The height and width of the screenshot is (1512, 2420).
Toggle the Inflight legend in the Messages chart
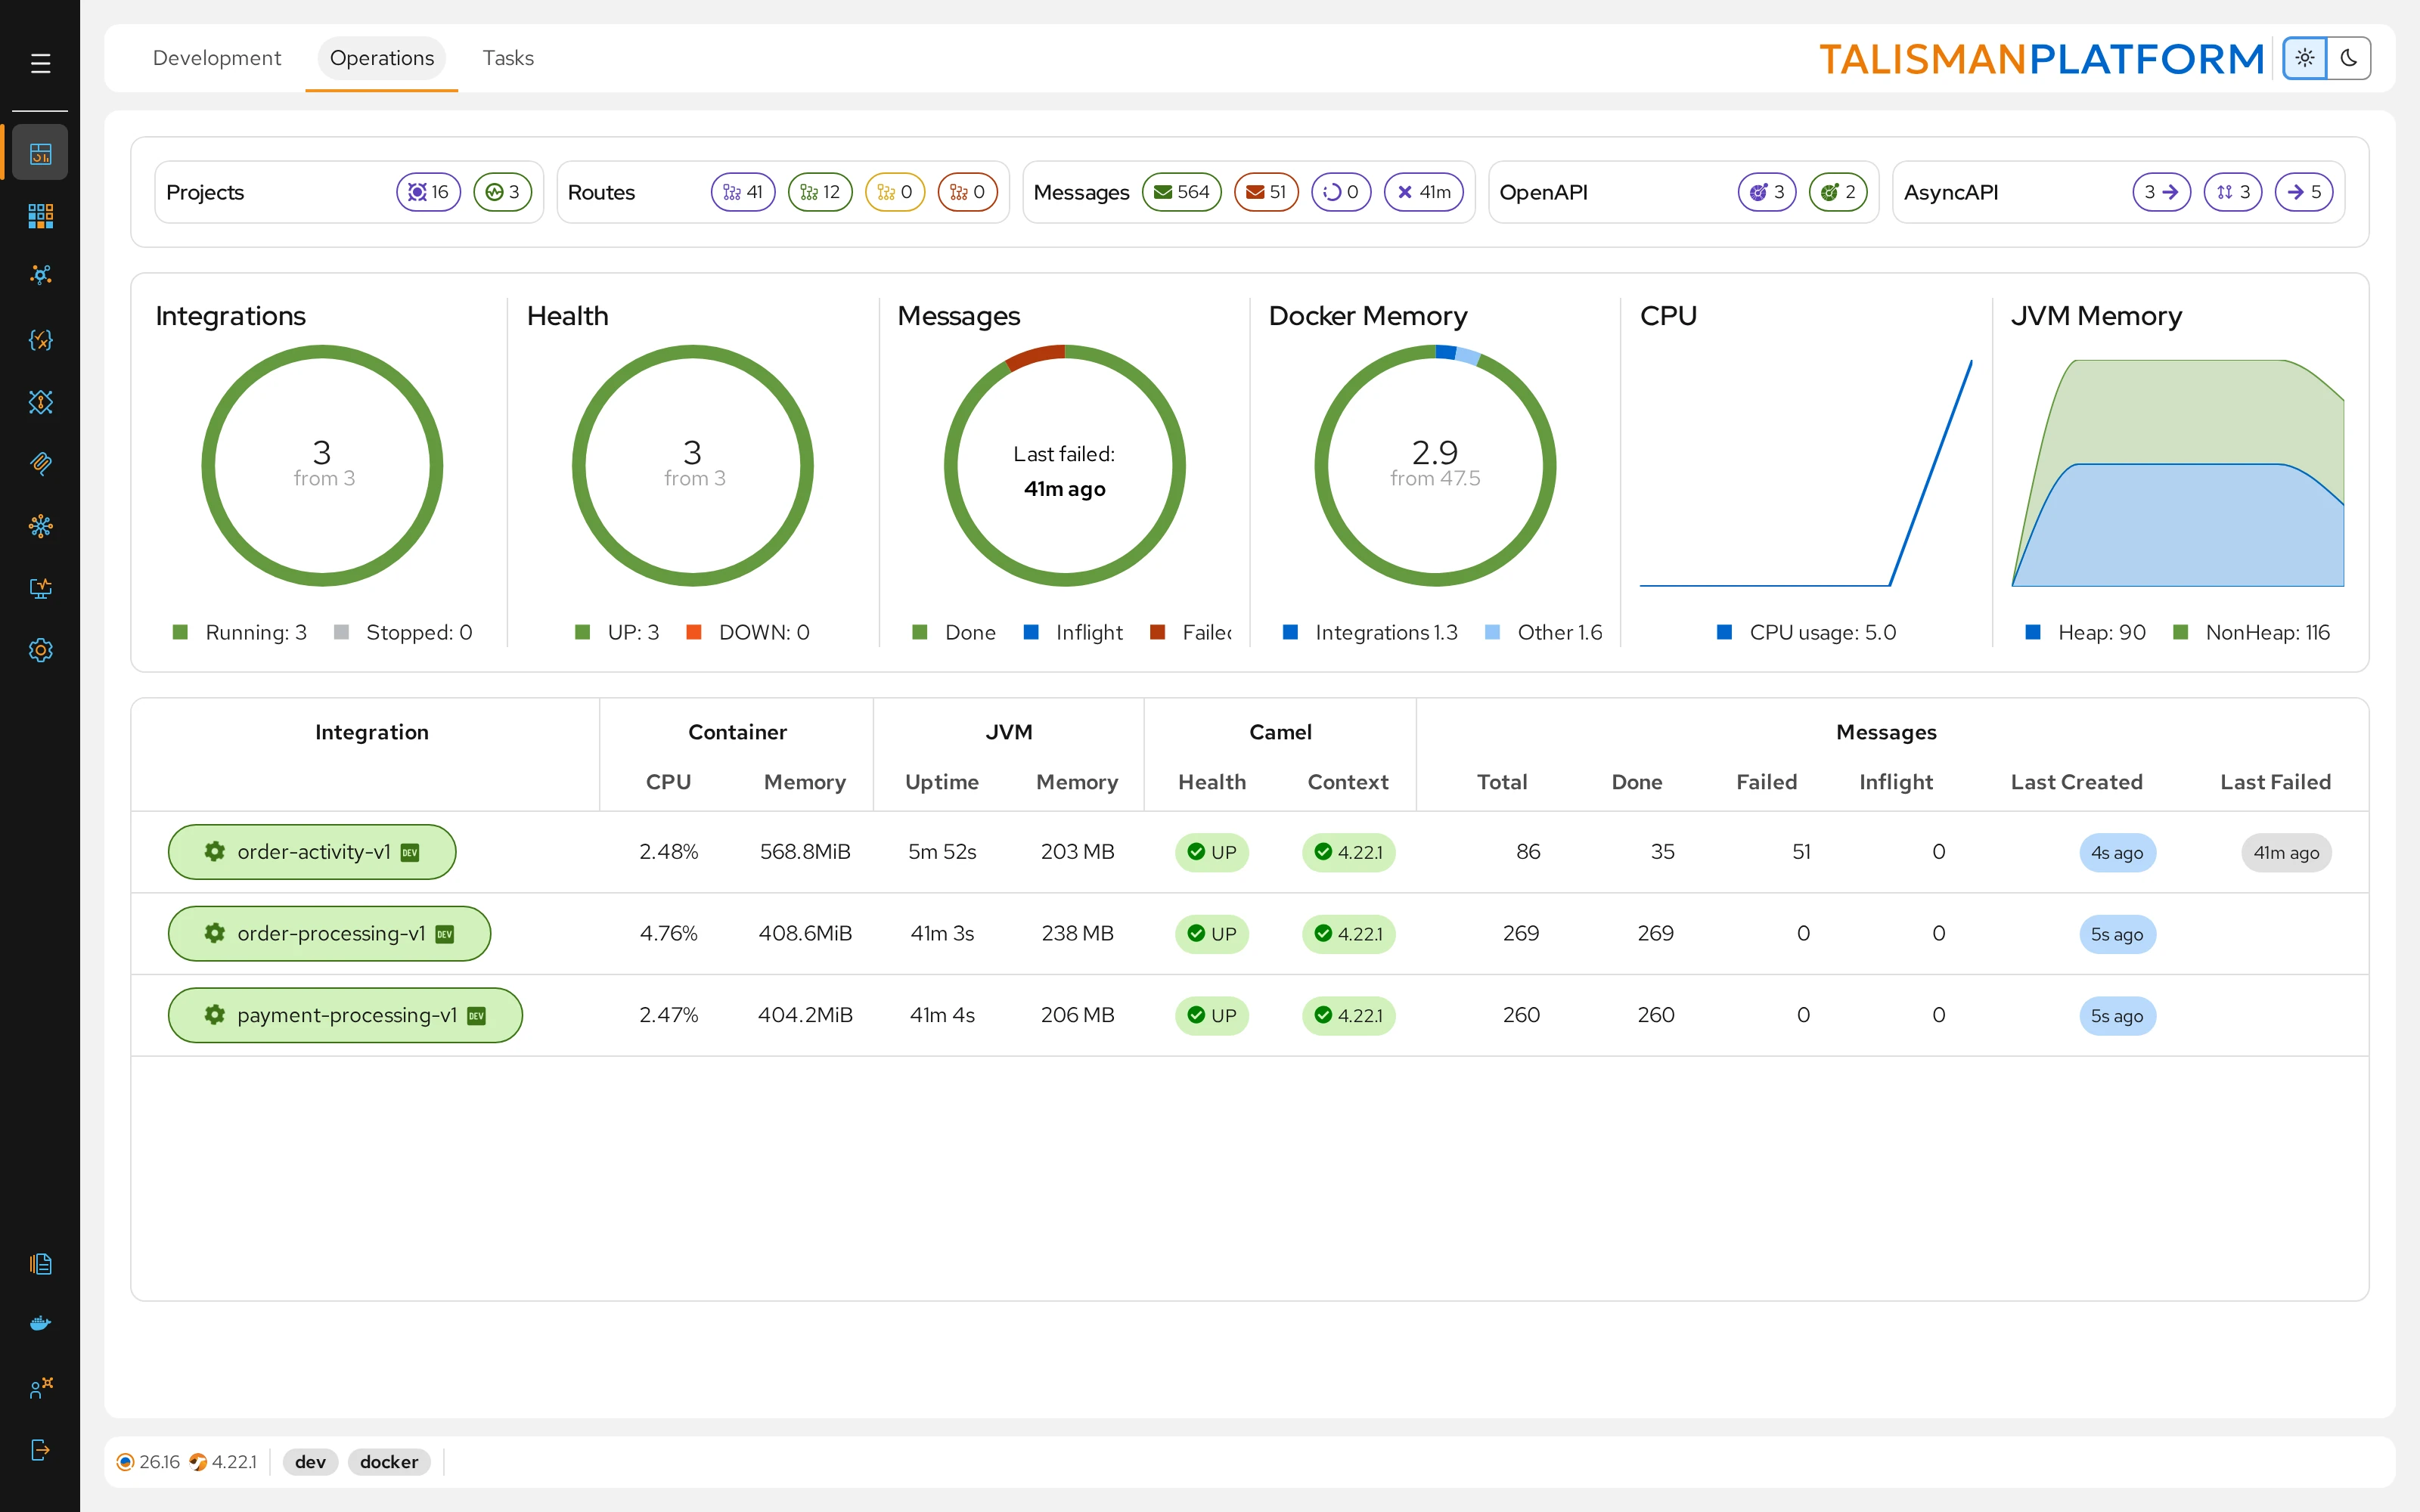1073,632
